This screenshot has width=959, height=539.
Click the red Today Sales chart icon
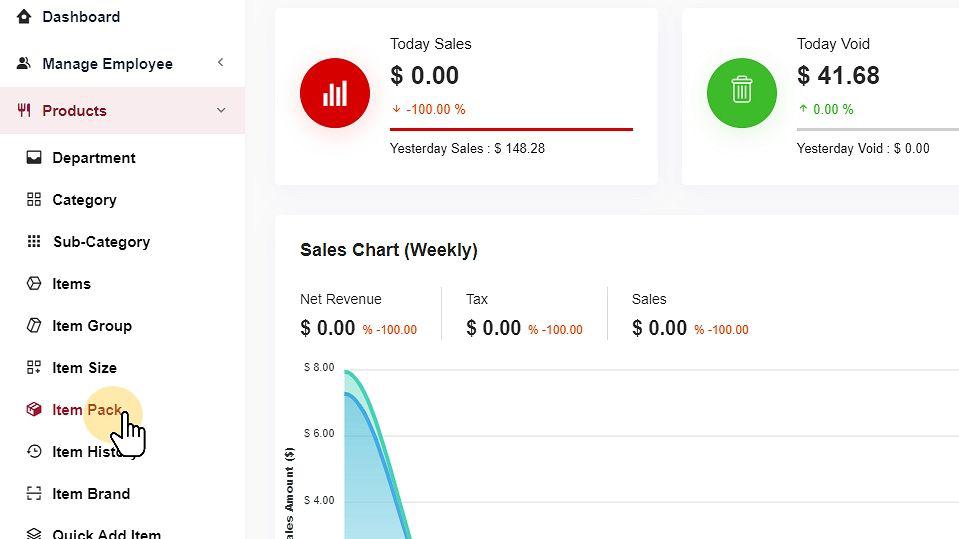pyautogui.click(x=335, y=94)
